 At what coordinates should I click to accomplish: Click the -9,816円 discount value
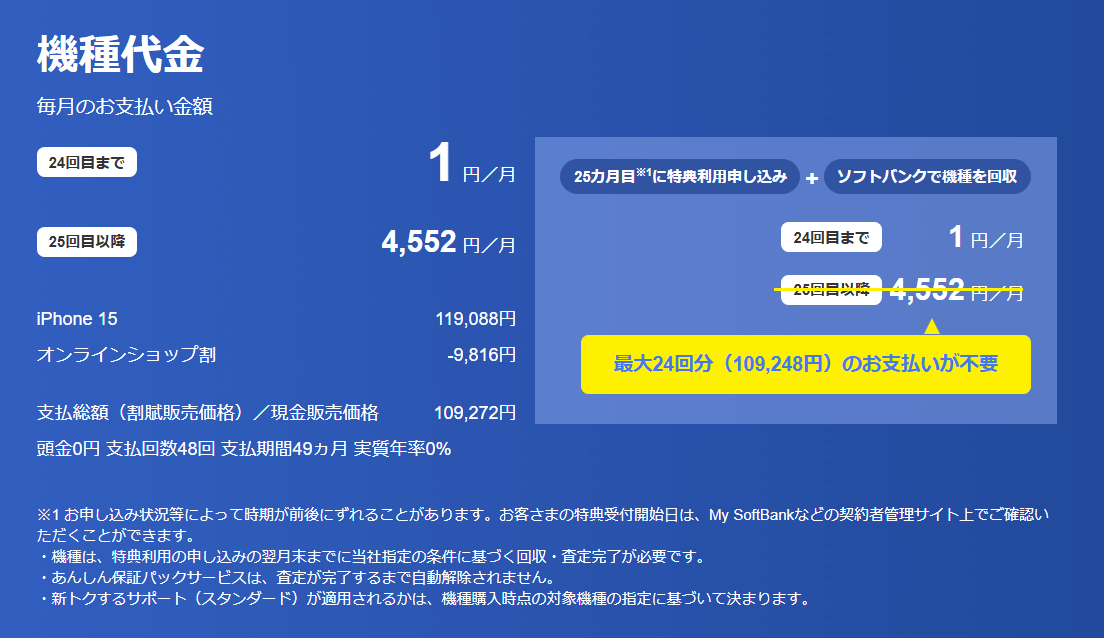[482, 354]
